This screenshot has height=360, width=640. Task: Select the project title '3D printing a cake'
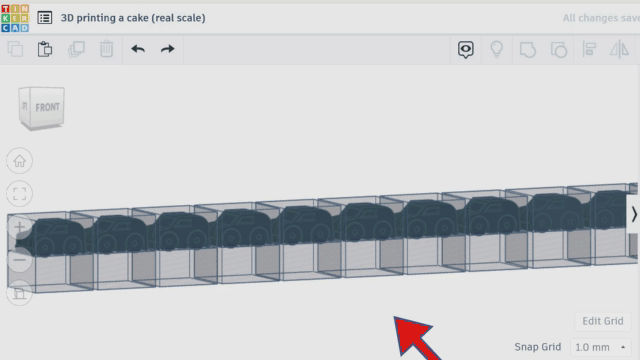(x=133, y=18)
